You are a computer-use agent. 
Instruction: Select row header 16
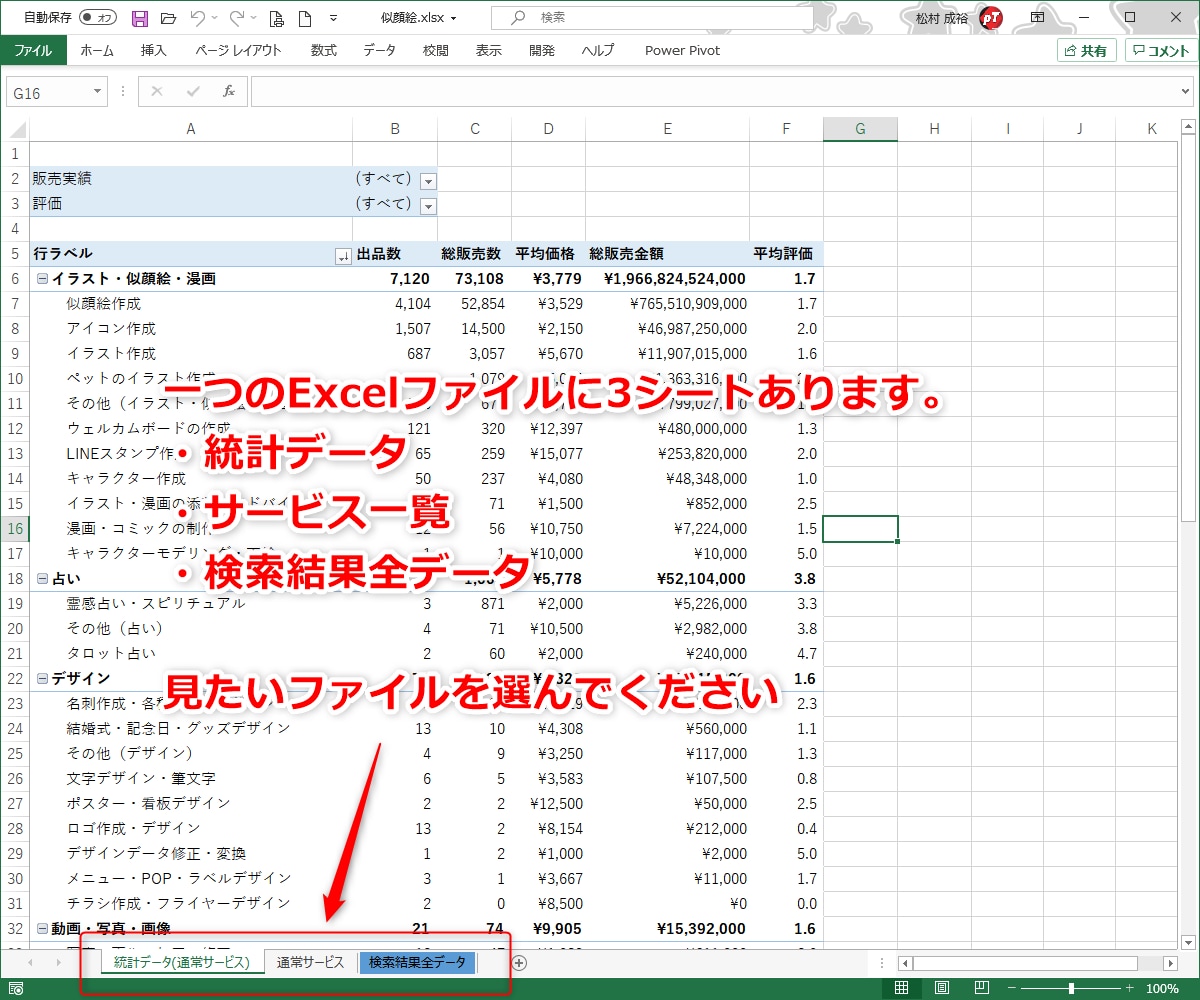[14, 529]
